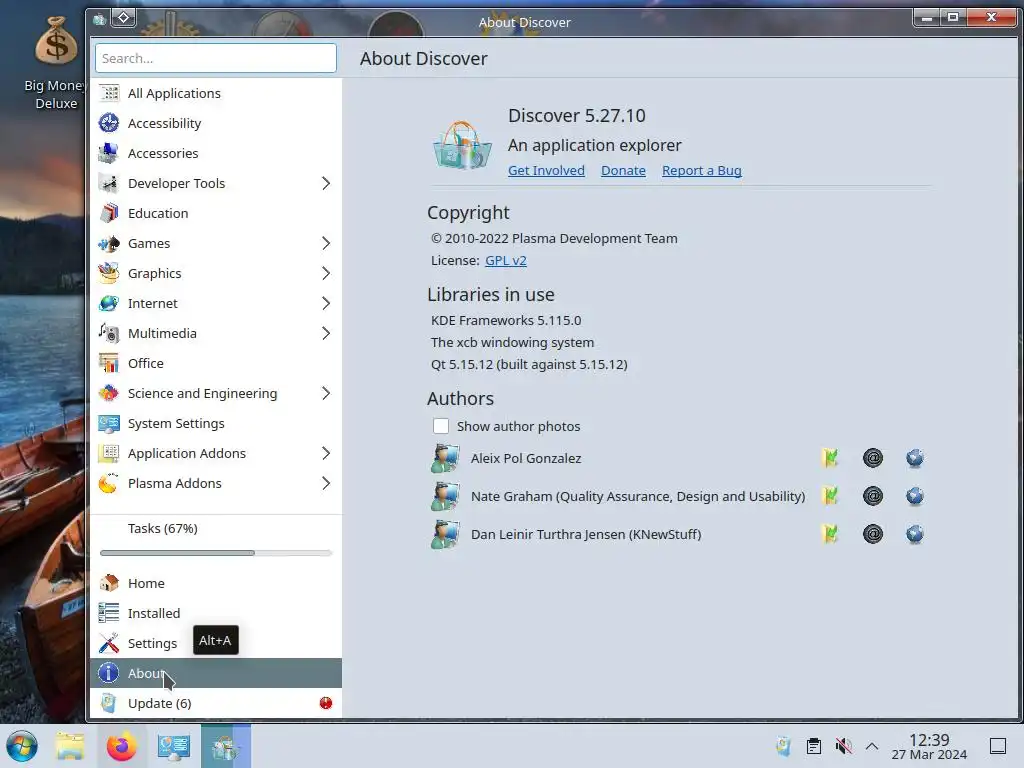
Task: Email Aleix Pol Gonzalez via @ icon
Action: click(872, 458)
